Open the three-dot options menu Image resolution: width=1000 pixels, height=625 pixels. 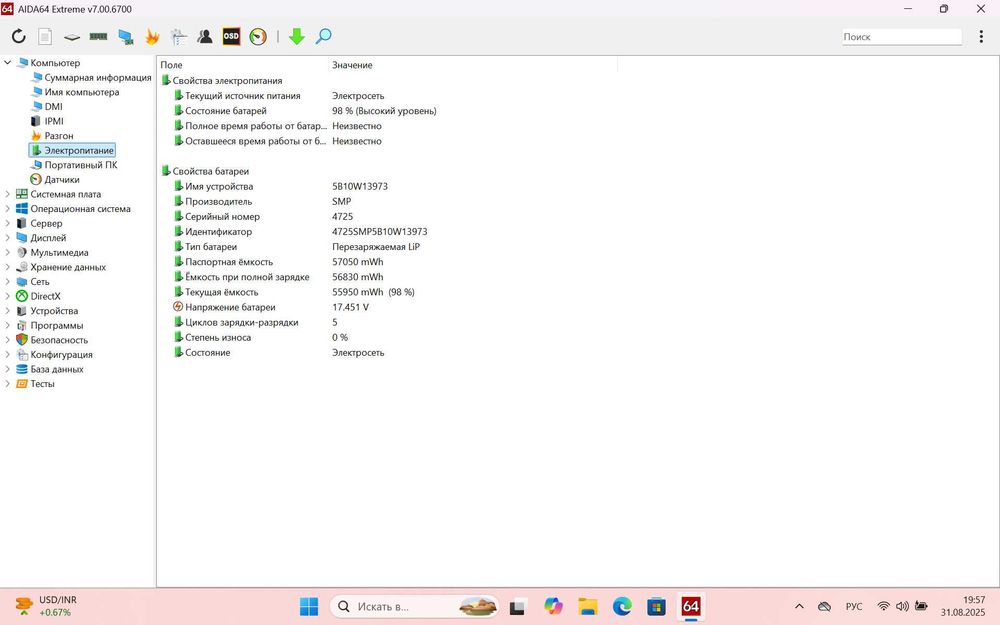pyautogui.click(x=981, y=36)
